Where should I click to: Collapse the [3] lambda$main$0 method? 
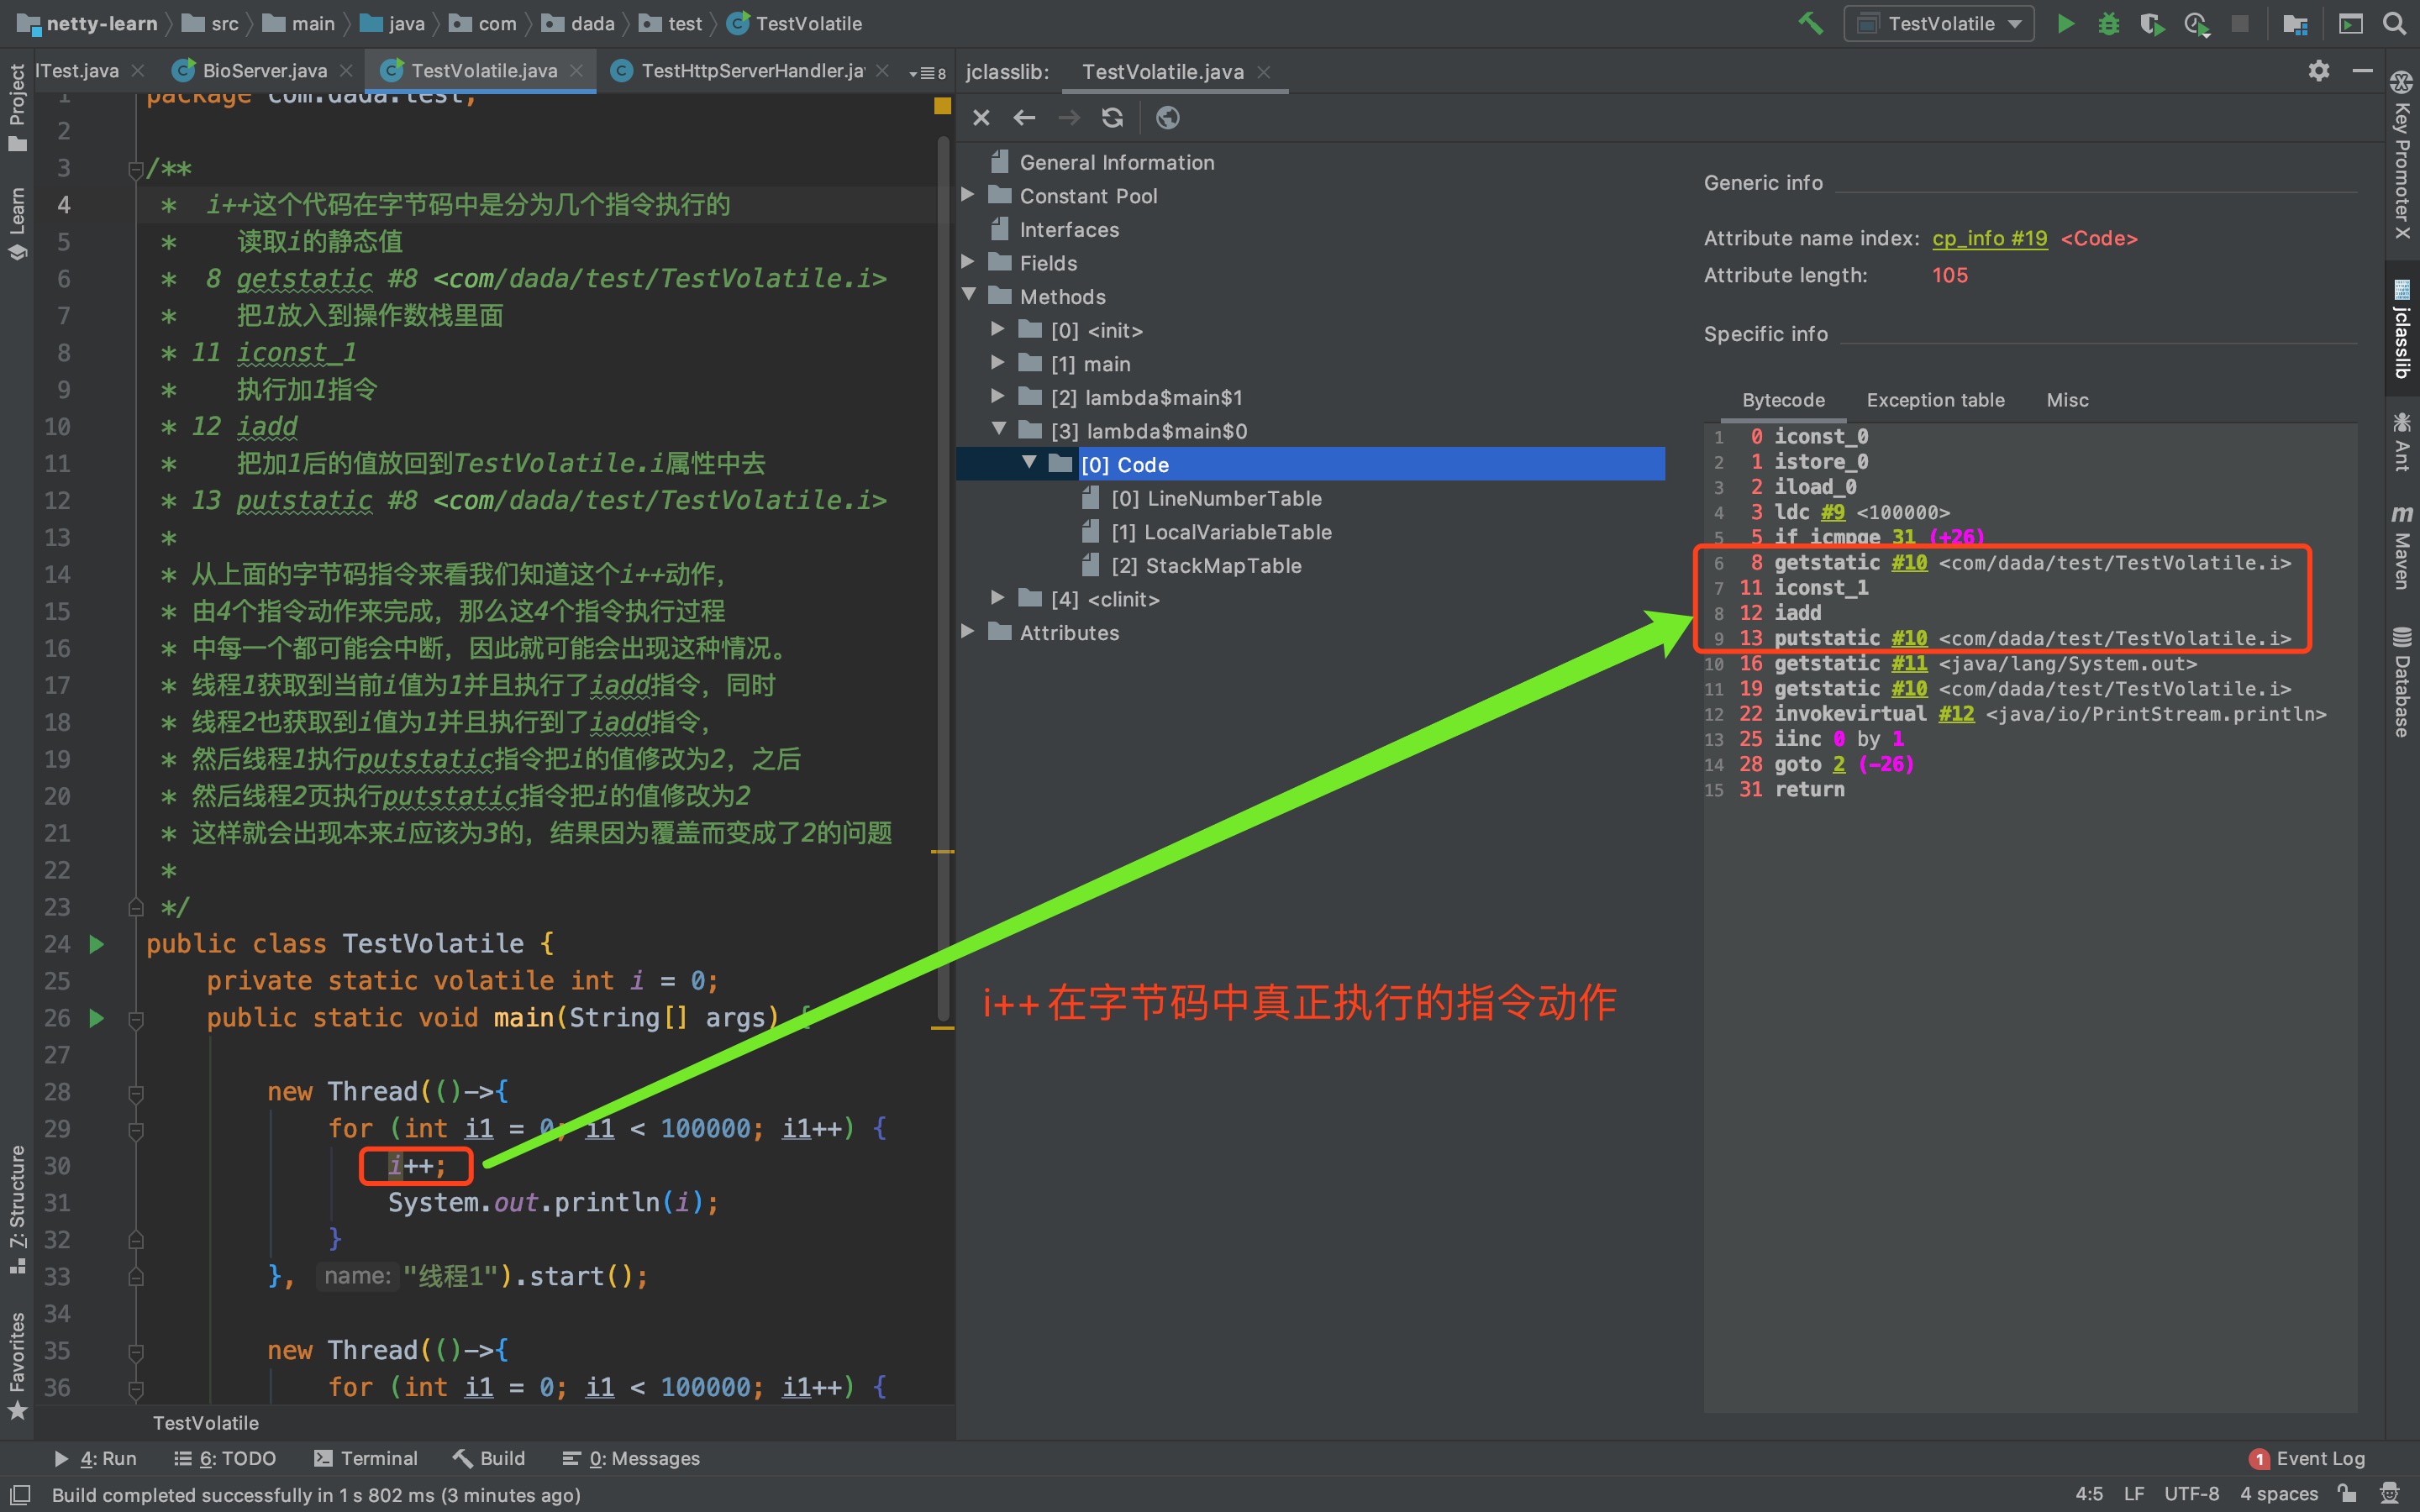pos(998,429)
